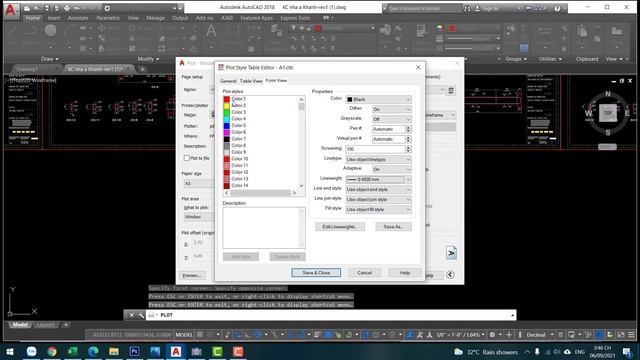Open the Annotate ribbon tab
Viewport: 640px width, 360px height.
coord(78,18)
